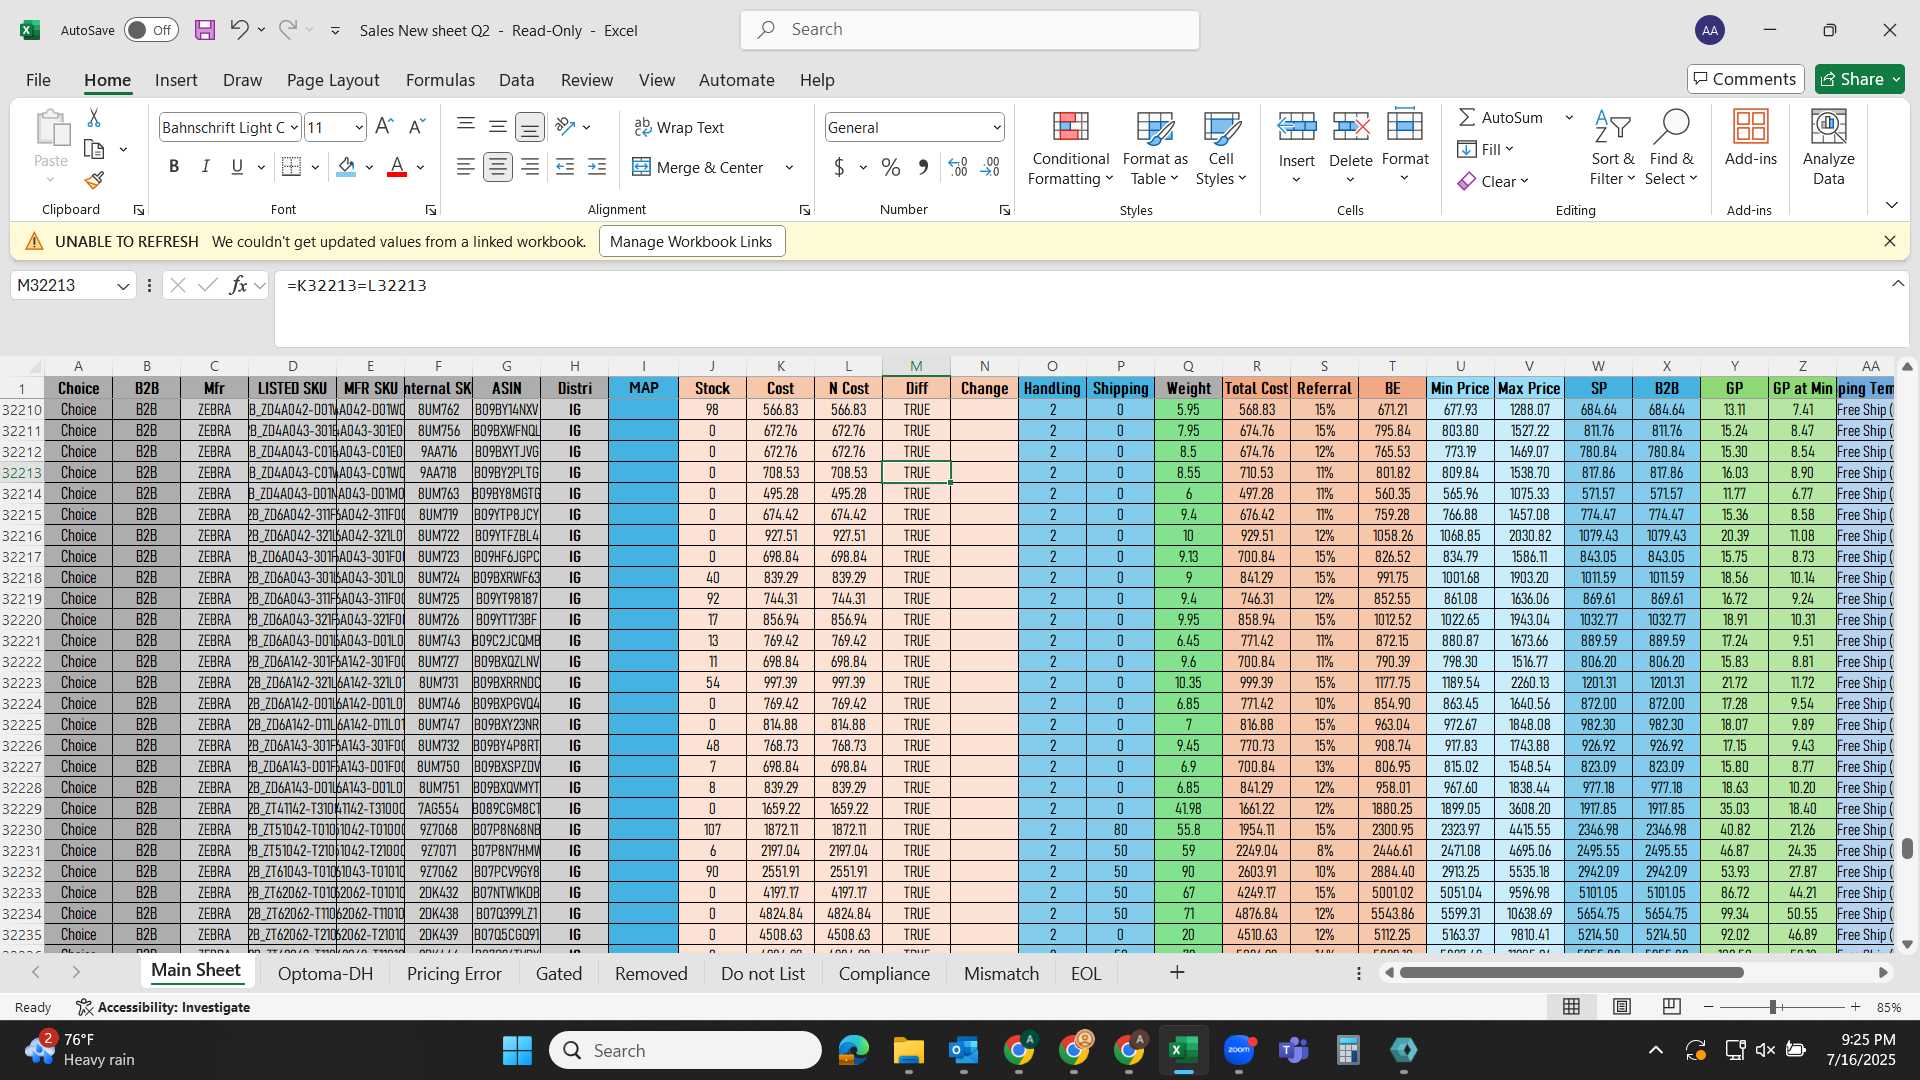The height and width of the screenshot is (1080, 1920).
Task: Apply Comma Style format icon
Action: [923, 167]
